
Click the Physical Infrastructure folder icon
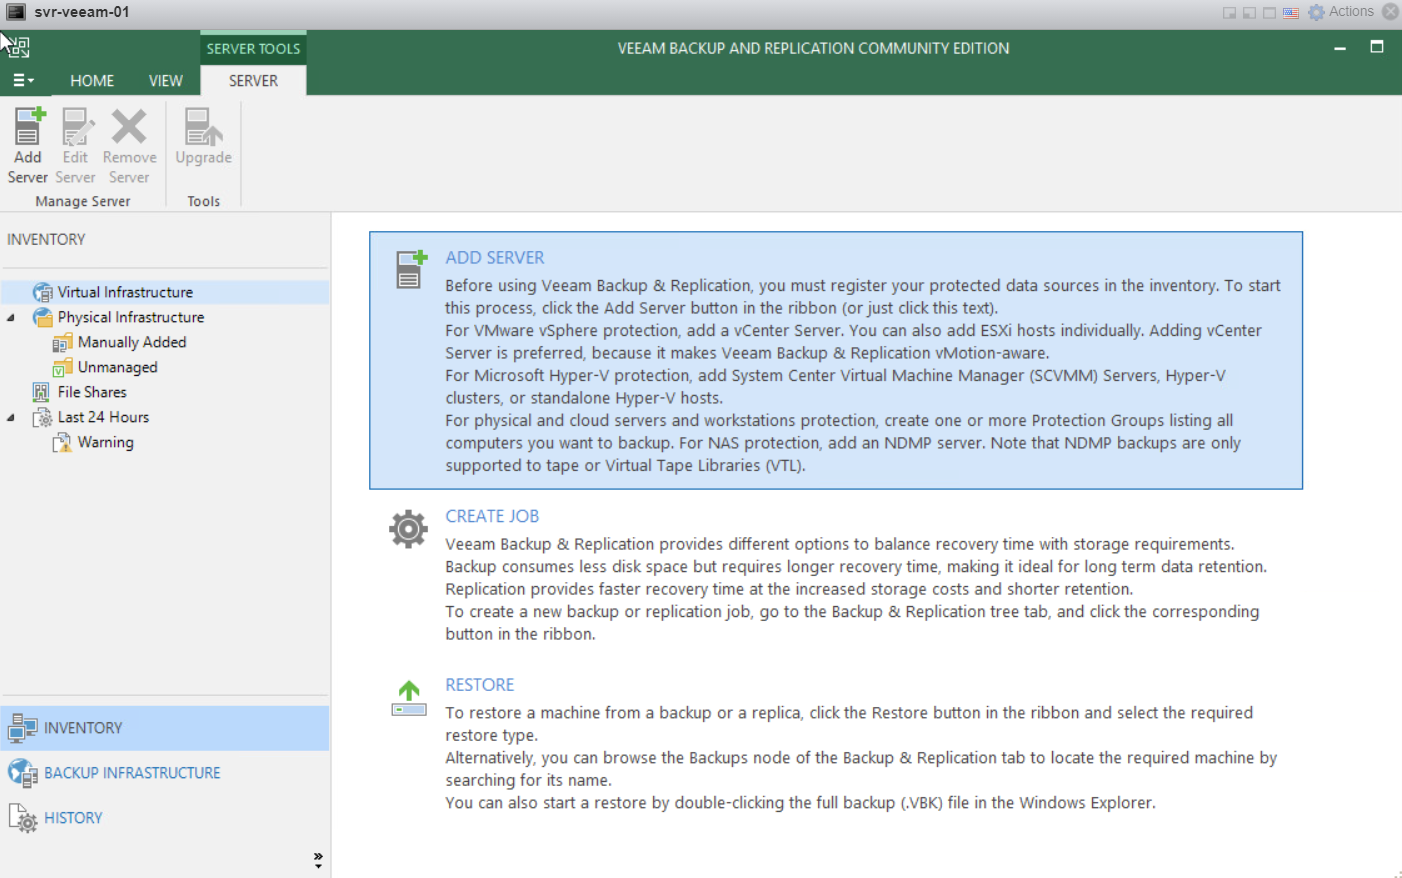click(x=42, y=317)
